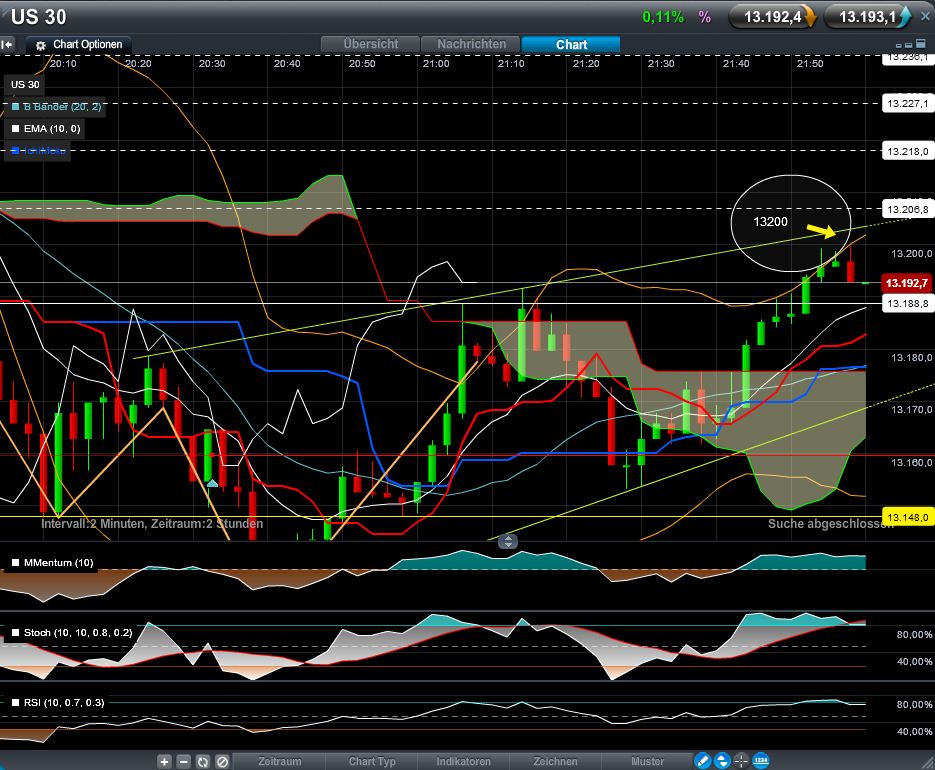Click the 21:50 time axis label
This screenshot has height=770, width=935.
tap(810, 63)
